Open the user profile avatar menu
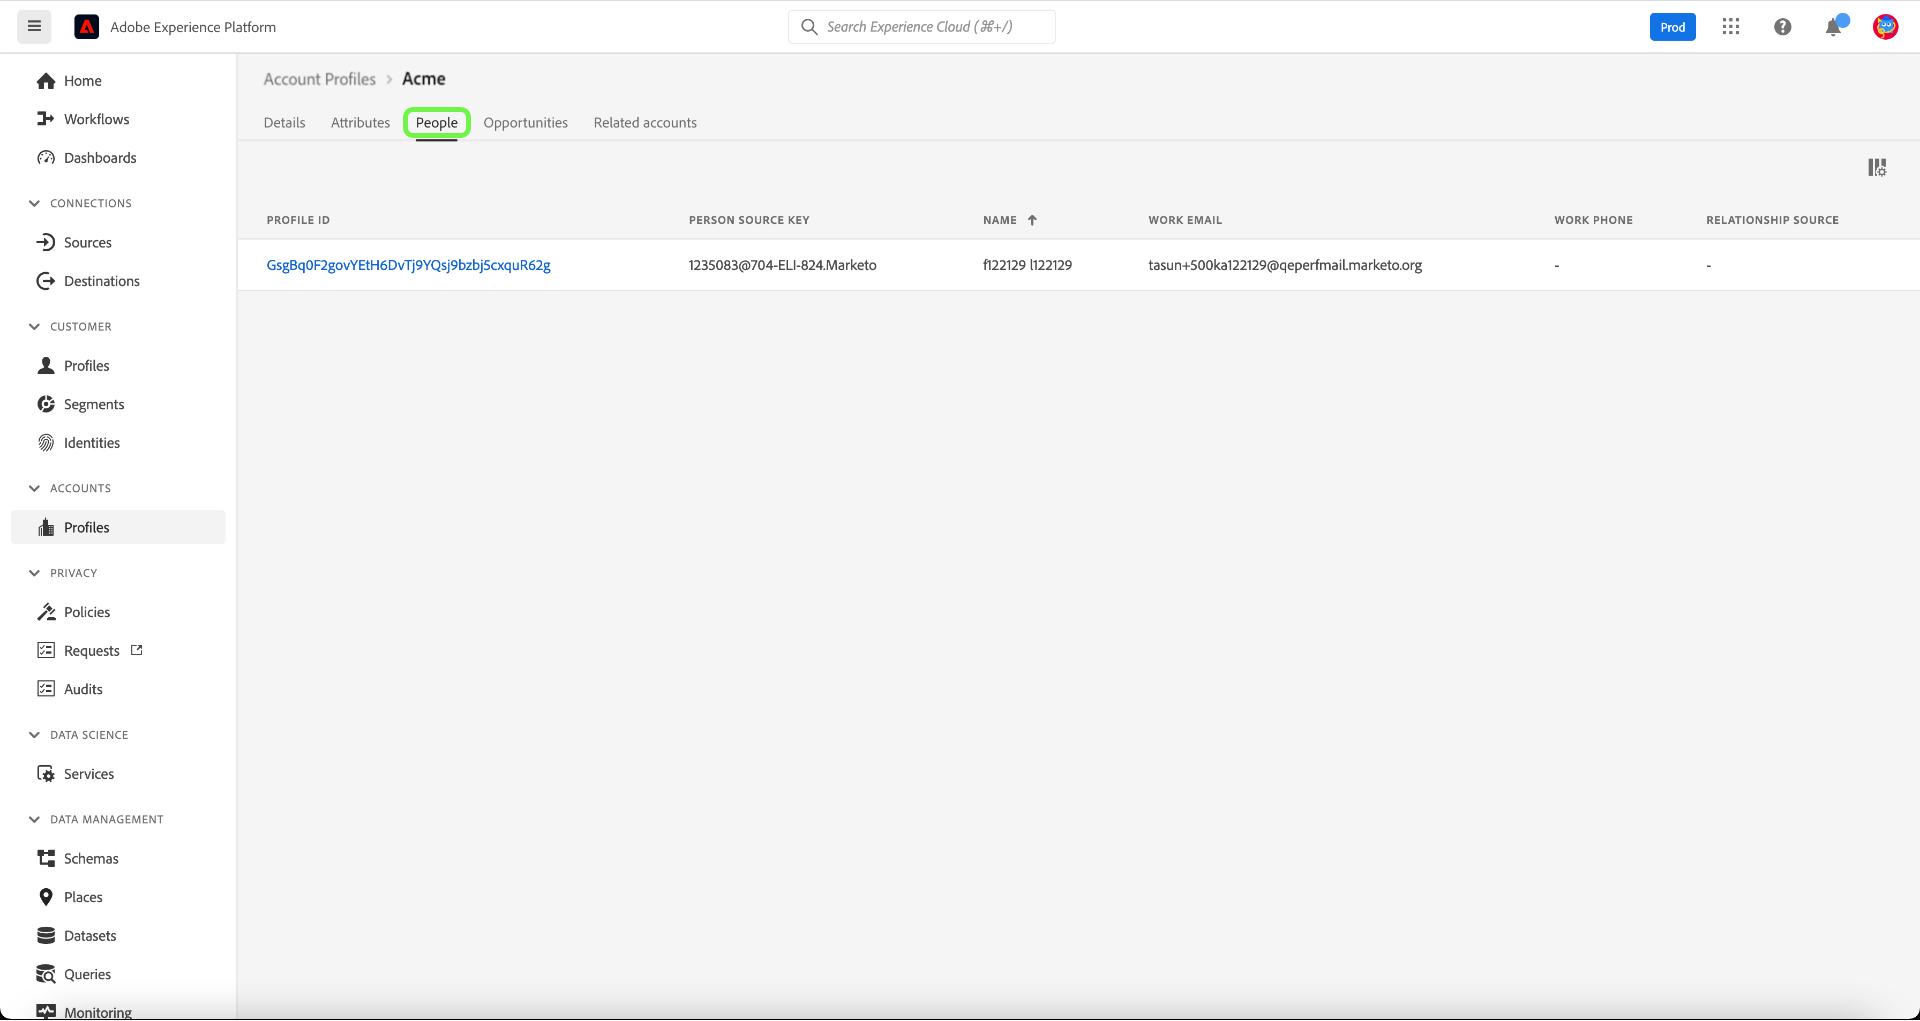Viewport: 1920px width, 1021px height. [x=1885, y=27]
